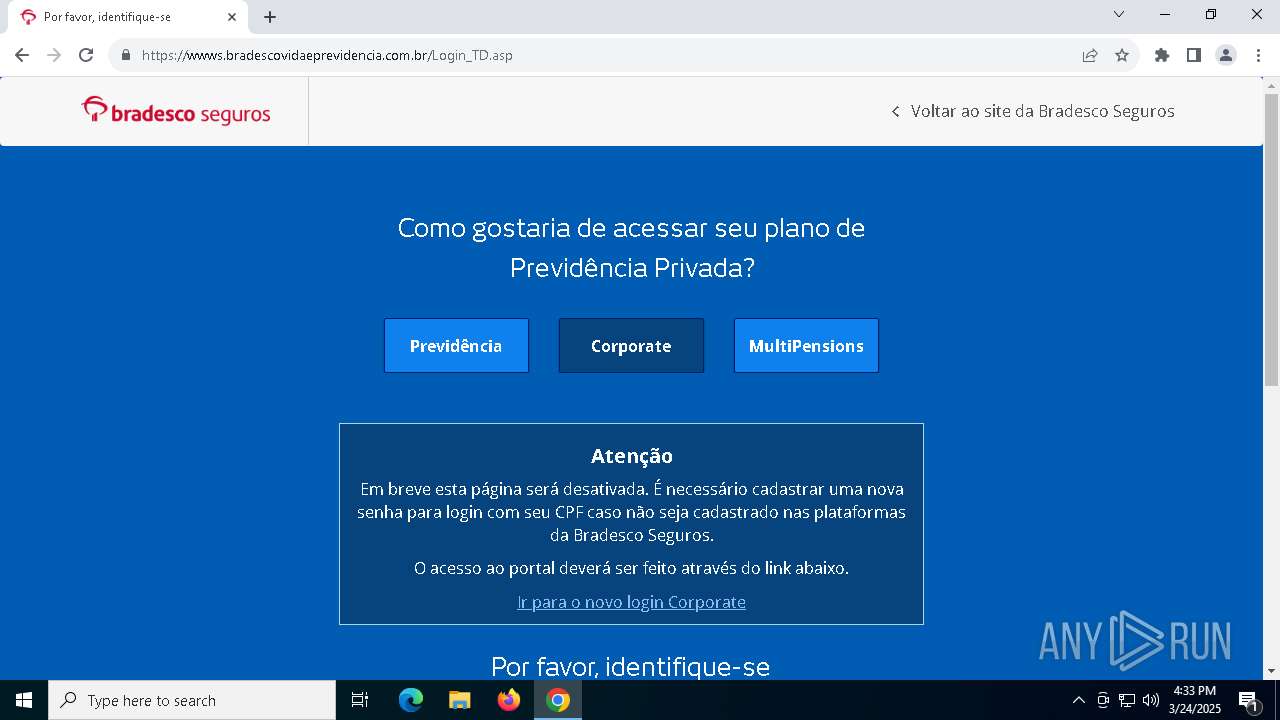Show hidden system tray icons

1078,700
